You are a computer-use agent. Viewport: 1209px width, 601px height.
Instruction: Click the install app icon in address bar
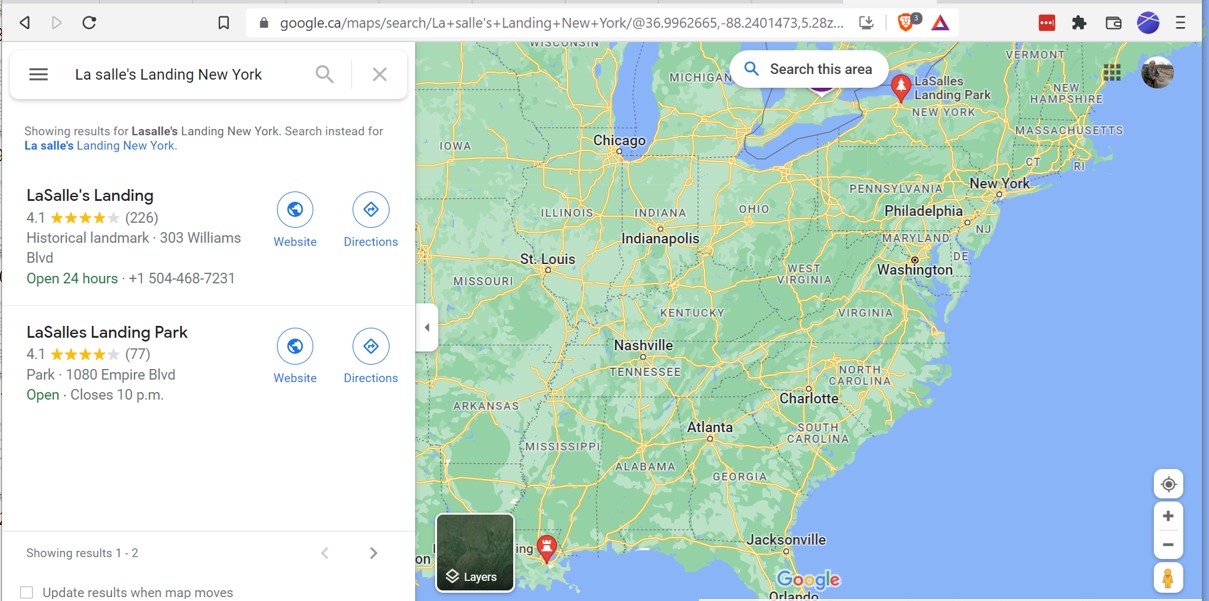(867, 22)
